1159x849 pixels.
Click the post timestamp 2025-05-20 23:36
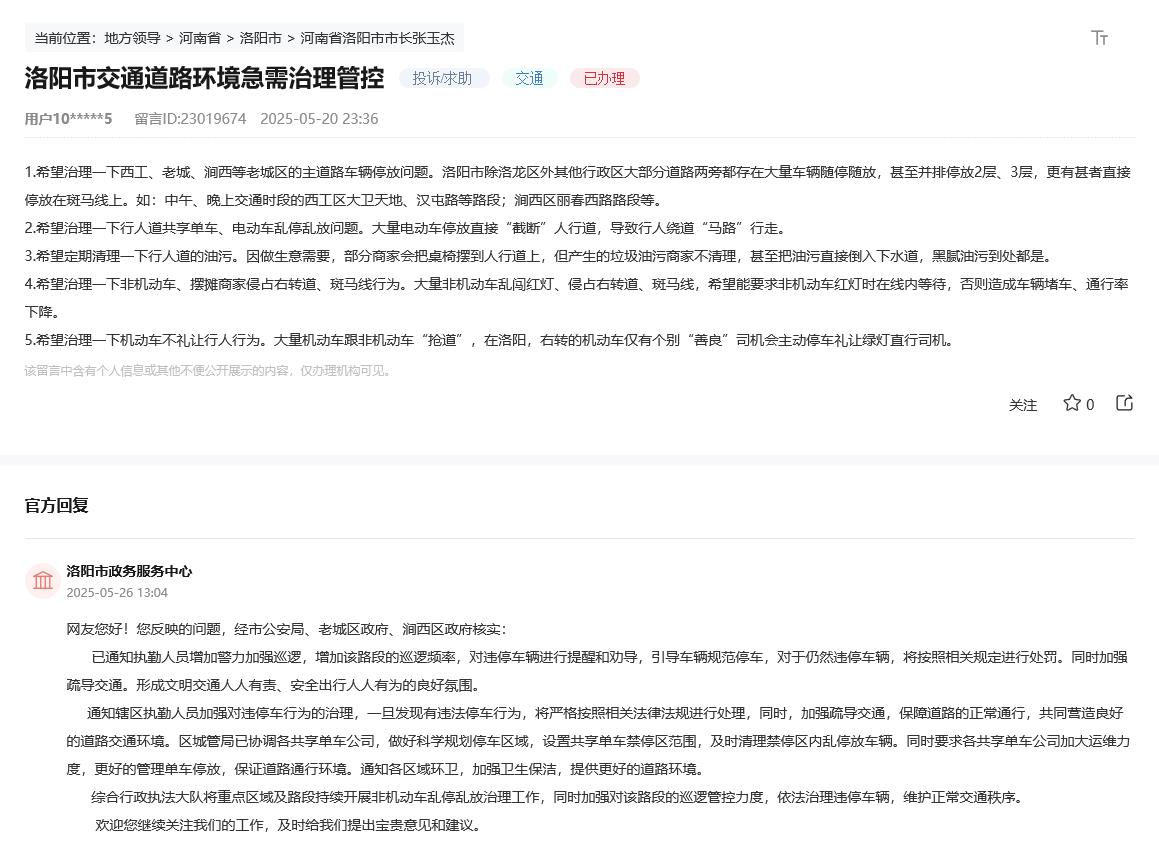319,119
